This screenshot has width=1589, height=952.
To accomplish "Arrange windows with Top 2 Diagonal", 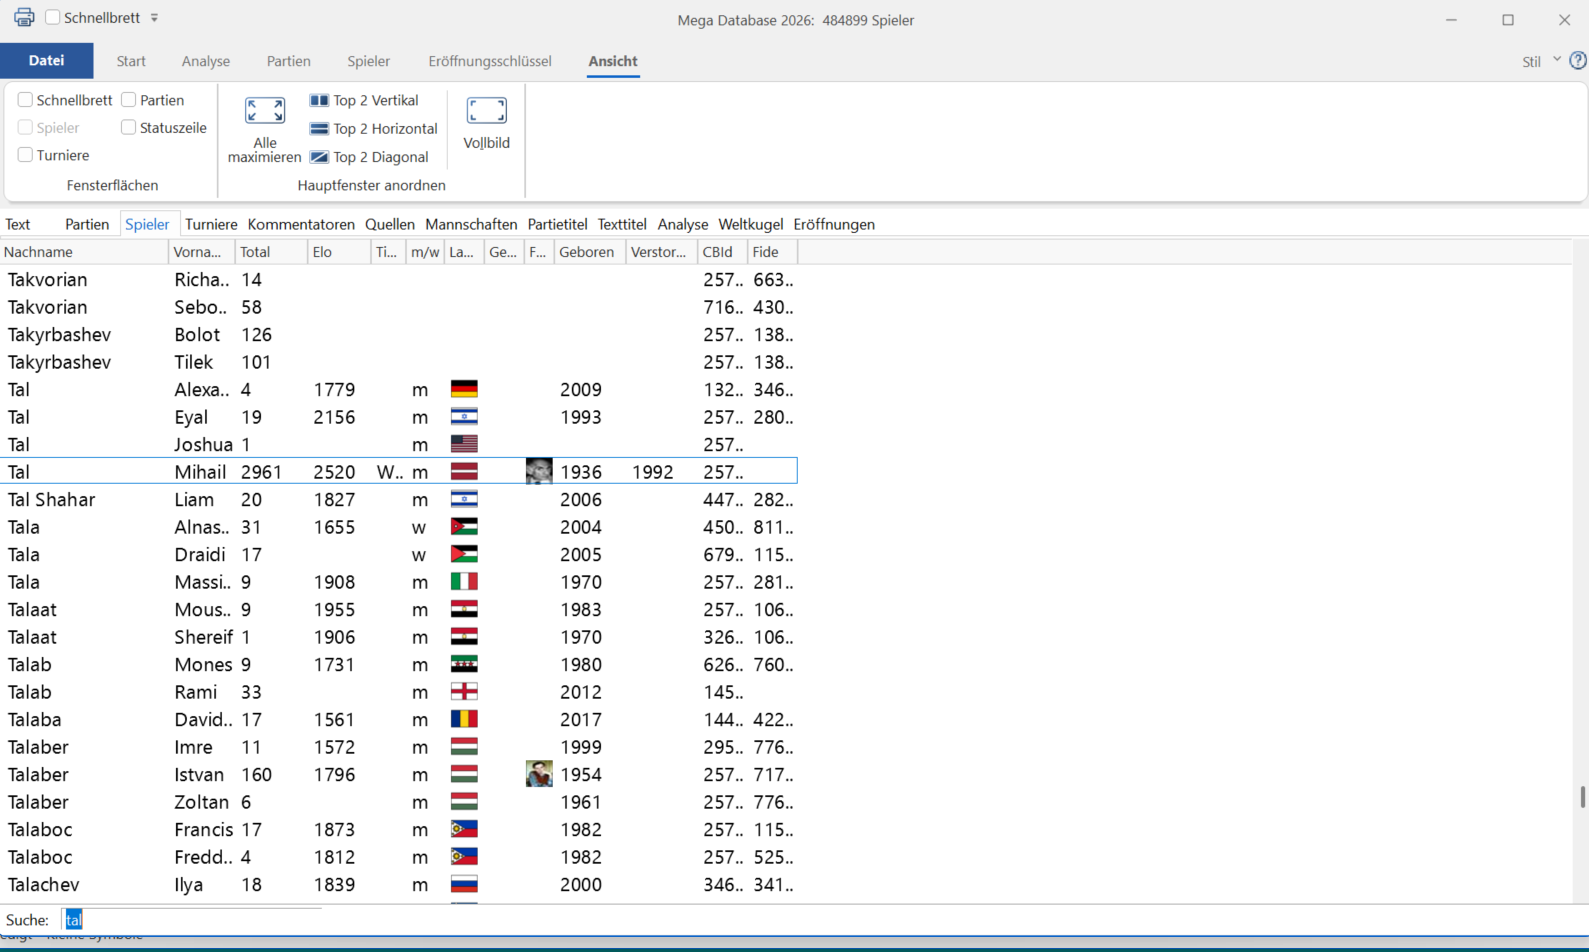I will point(369,157).
